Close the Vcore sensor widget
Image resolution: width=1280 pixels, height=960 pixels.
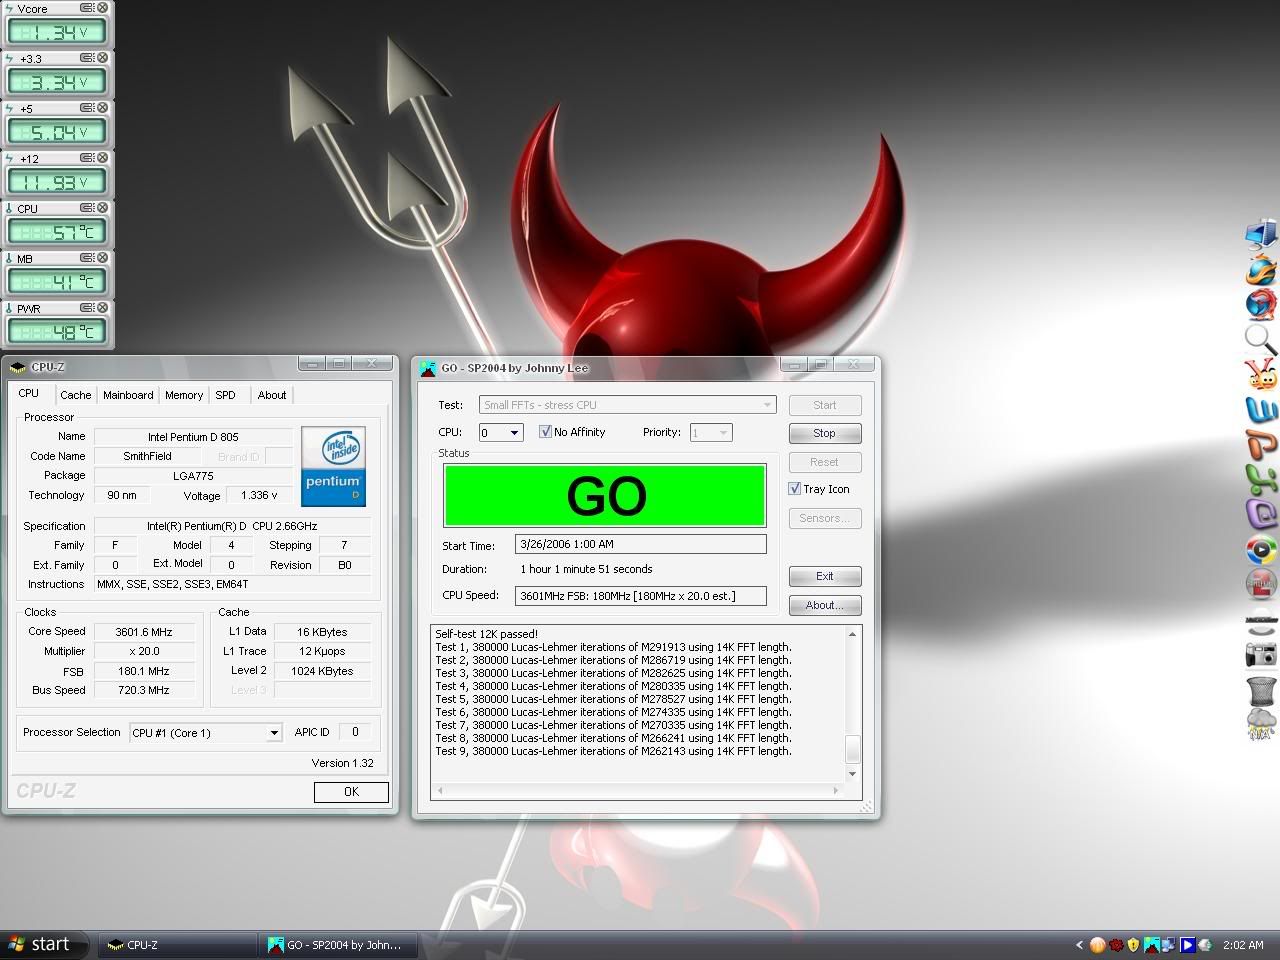pos(102,8)
